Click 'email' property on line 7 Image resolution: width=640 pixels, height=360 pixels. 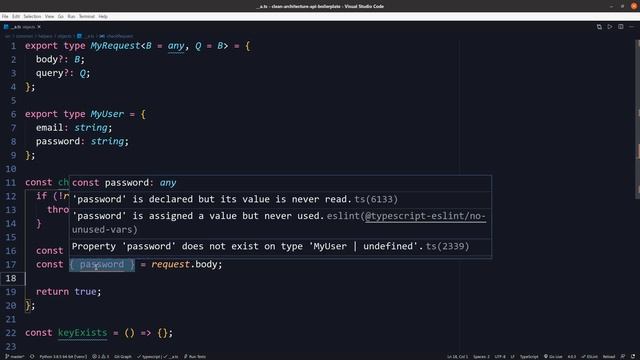pyautogui.click(x=49, y=128)
